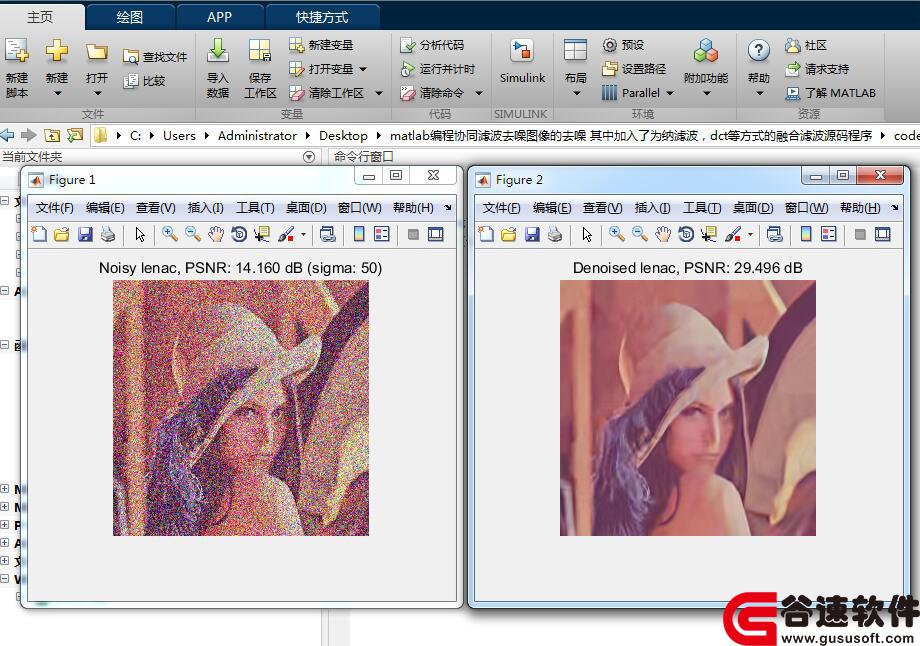Click the yellow plus New icon
Screen dimensions: 920x646
[57, 50]
